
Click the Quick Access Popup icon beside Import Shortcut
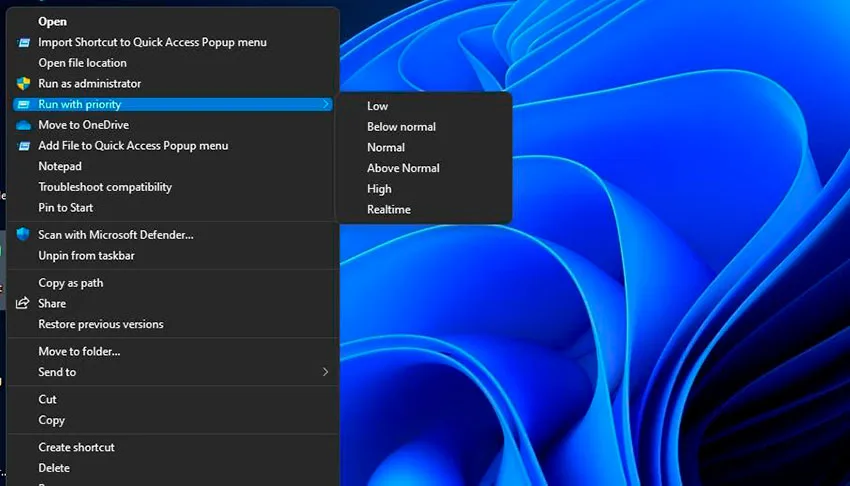point(23,42)
